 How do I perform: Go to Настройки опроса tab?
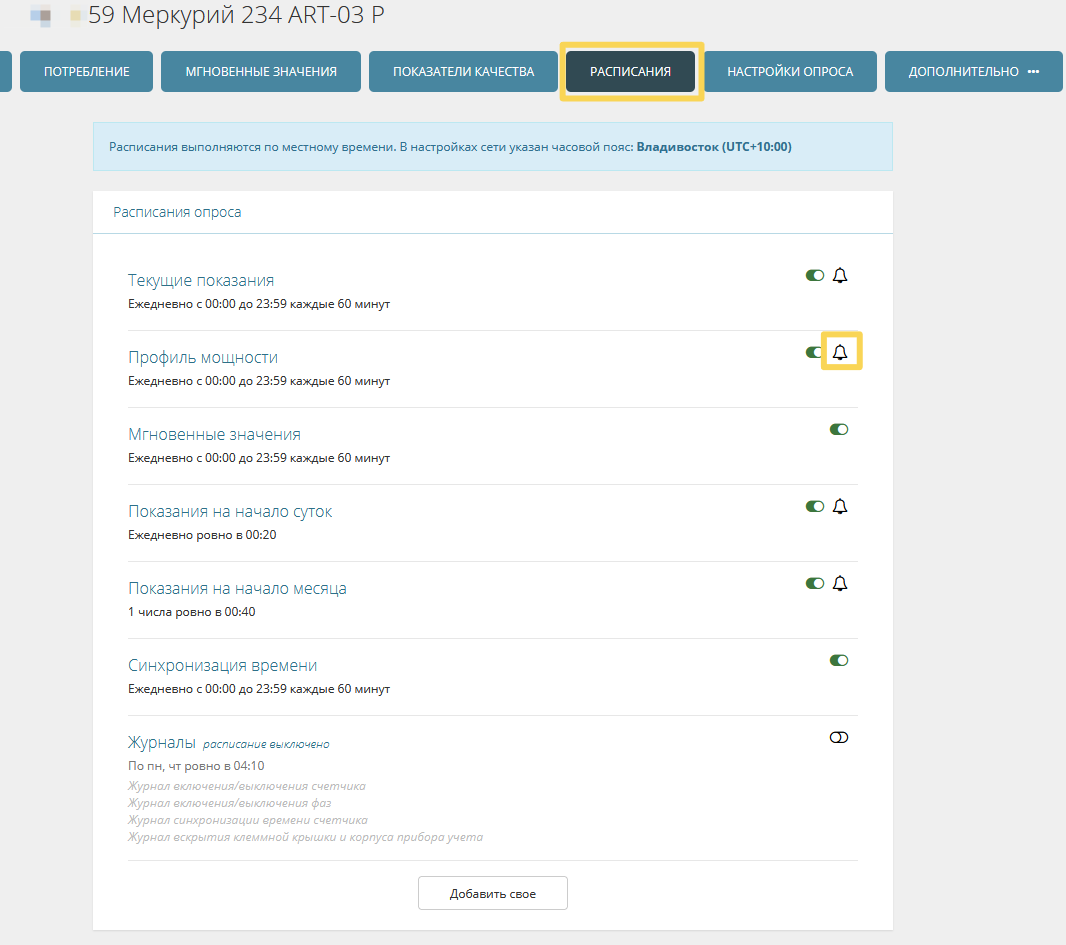click(x=790, y=71)
